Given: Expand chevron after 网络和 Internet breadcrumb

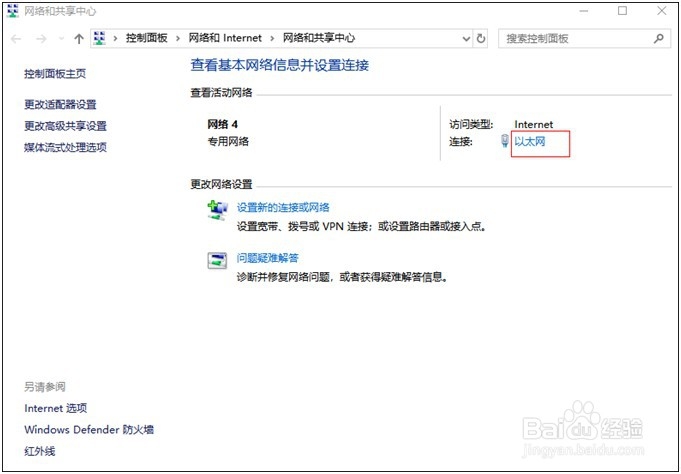Looking at the screenshot, I should pyautogui.click(x=272, y=39).
